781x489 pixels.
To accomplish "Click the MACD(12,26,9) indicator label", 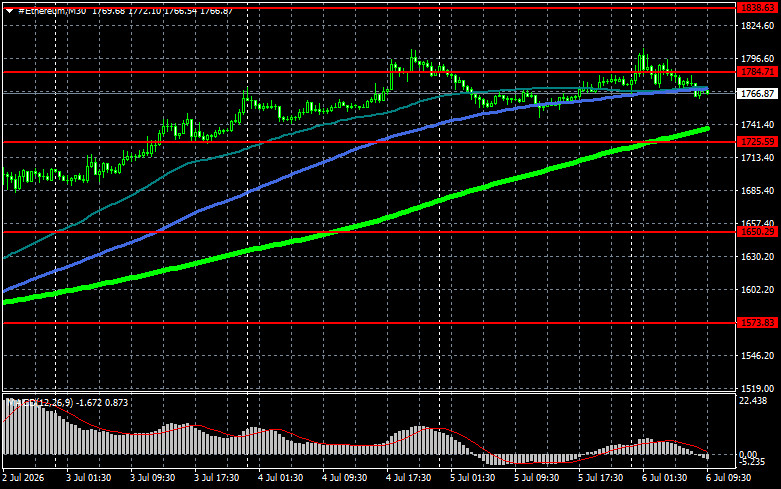I will pos(41,402).
